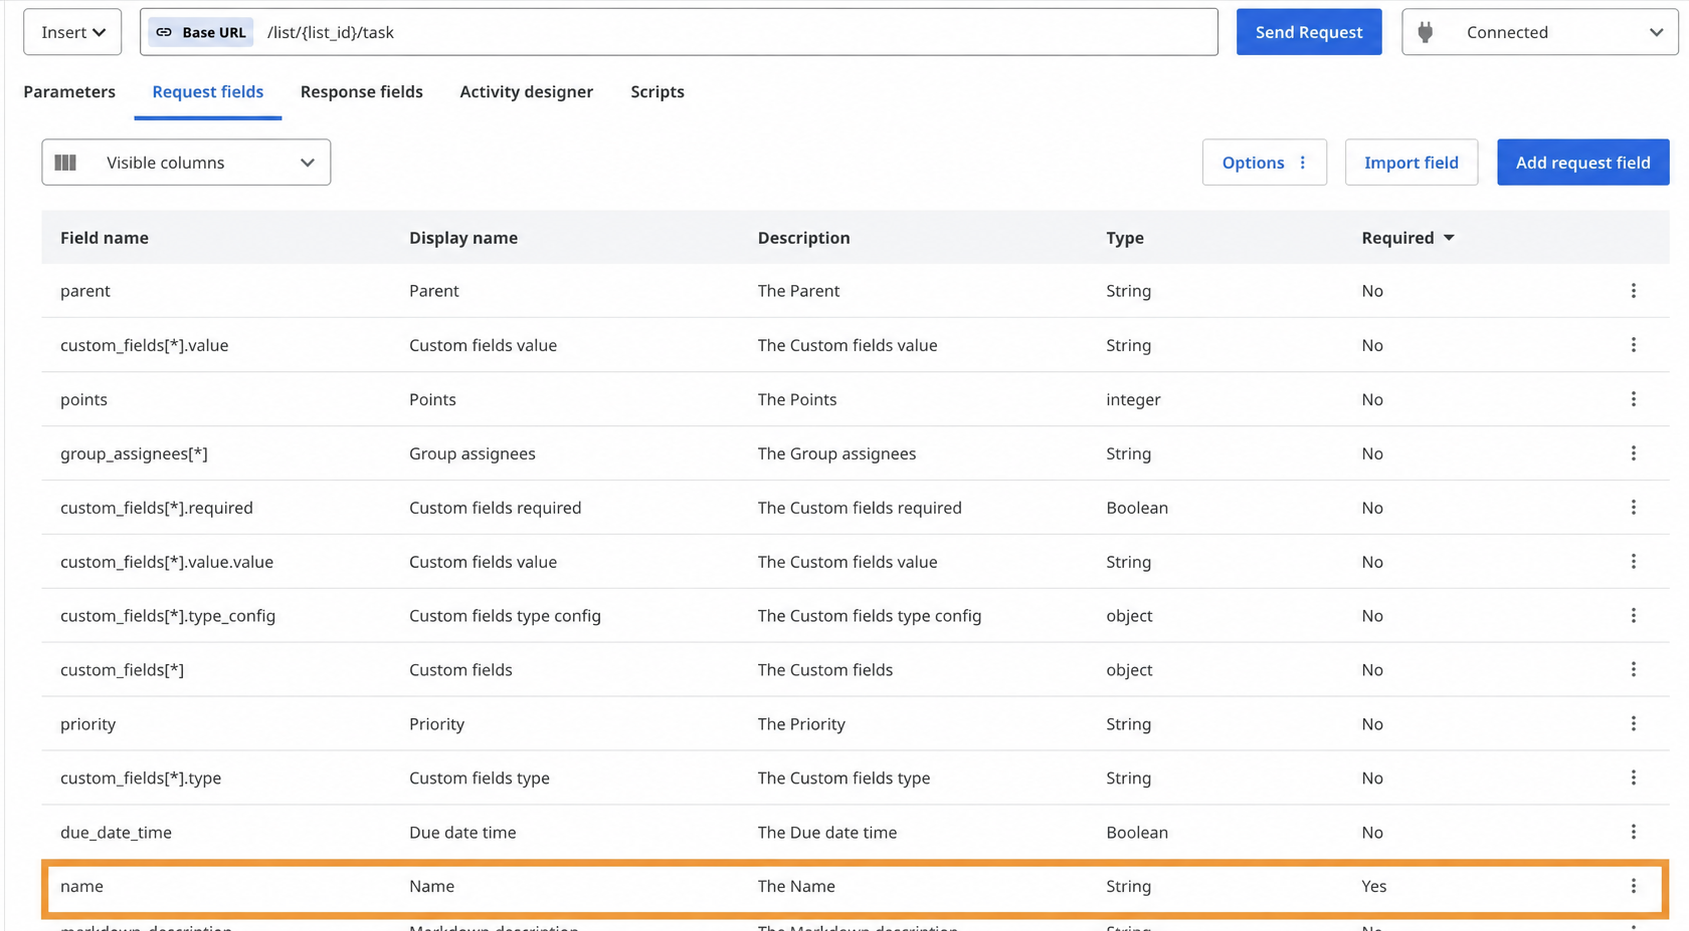This screenshot has width=1689, height=931.
Task: Open the more menu for custom_fields[*].type row
Action: [x=1634, y=777]
